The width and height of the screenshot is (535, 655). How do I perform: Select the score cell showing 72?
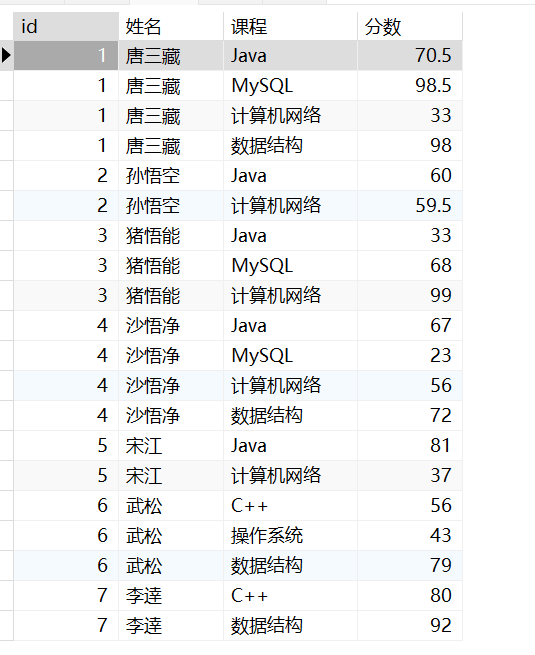(410, 416)
